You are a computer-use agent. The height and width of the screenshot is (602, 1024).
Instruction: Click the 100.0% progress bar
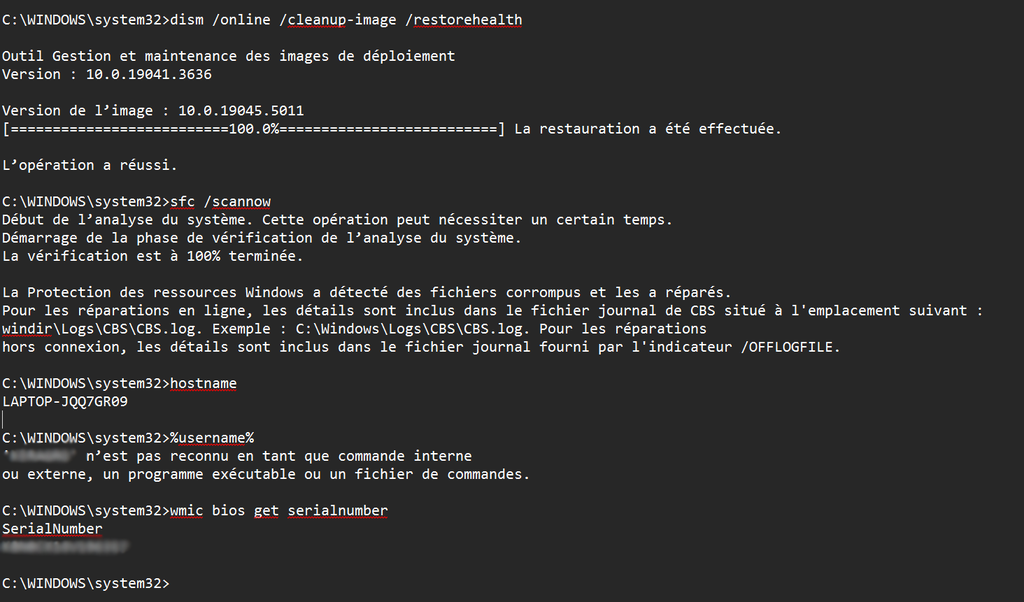tap(254, 129)
